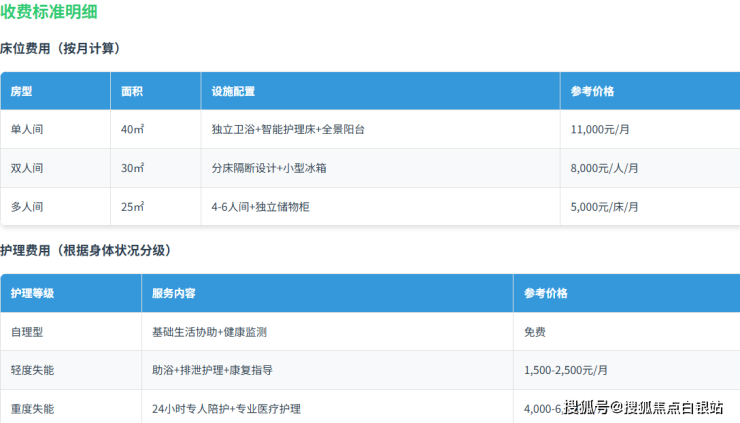Click the 服务内容 column header

[173, 293]
